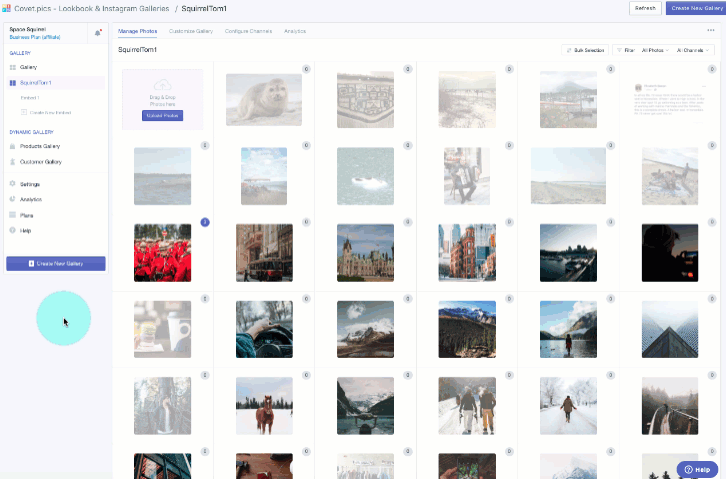This screenshot has width=726, height=479.
Task: Click Create New Gallery in top bar
Action: coord(696,8)
